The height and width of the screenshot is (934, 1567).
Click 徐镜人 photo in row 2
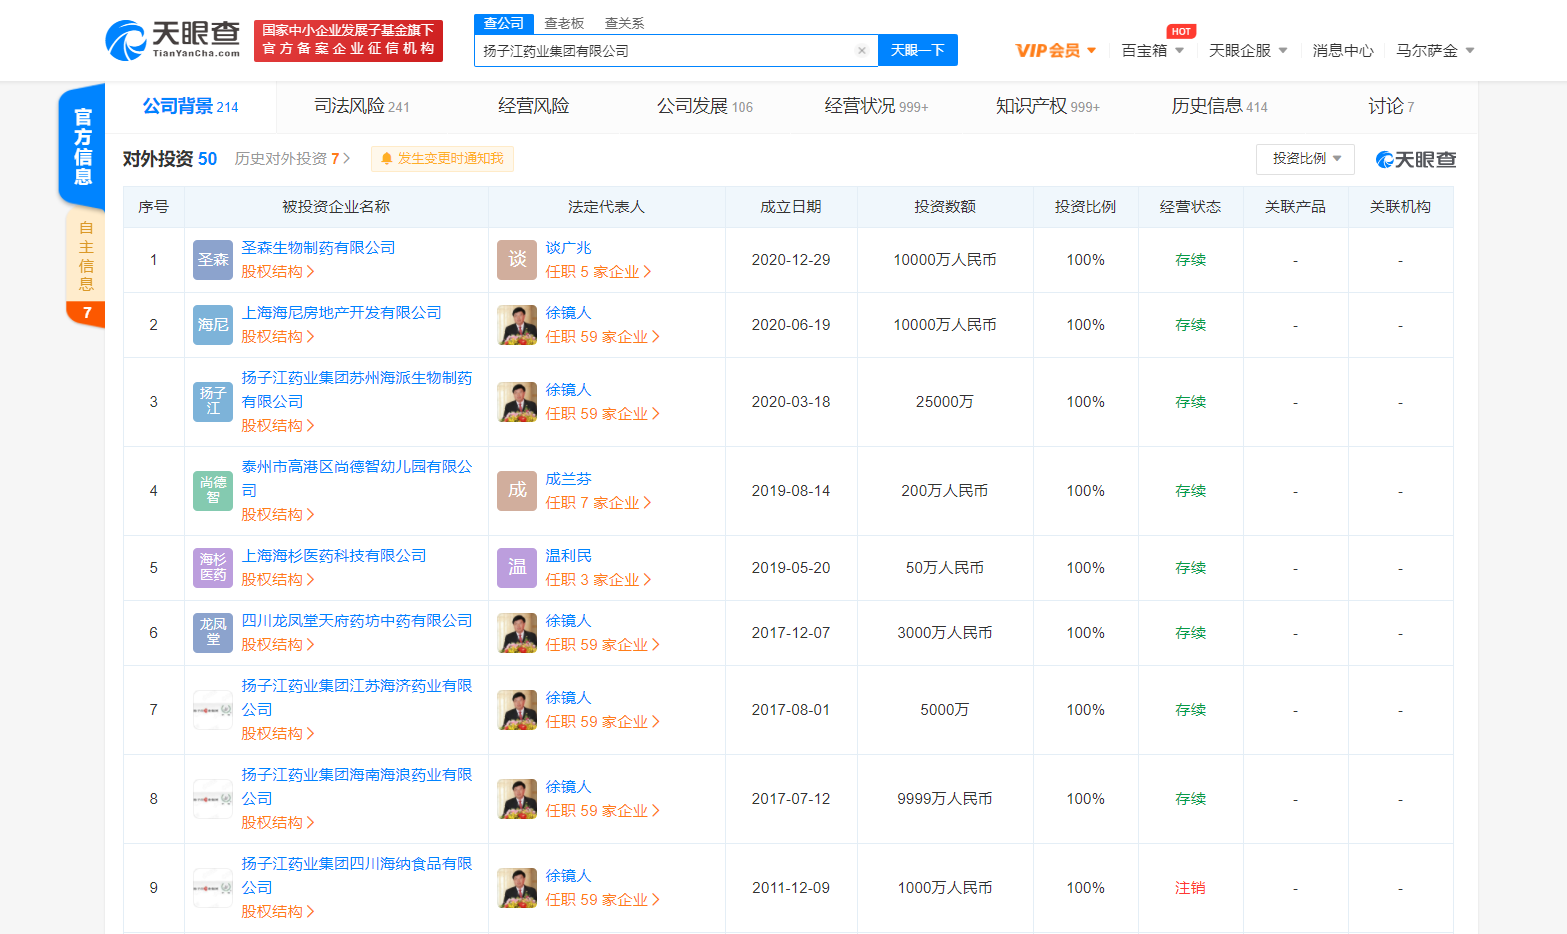(x=517, y=325)
